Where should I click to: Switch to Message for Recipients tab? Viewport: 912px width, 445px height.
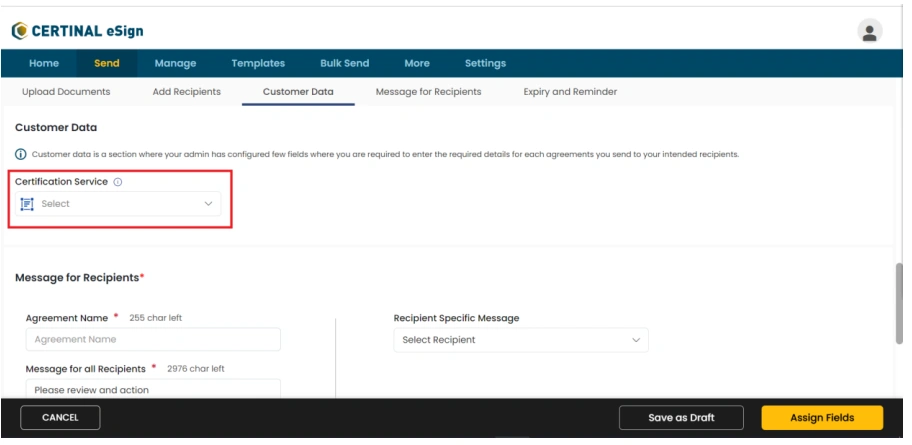click(x=429, y=92)
